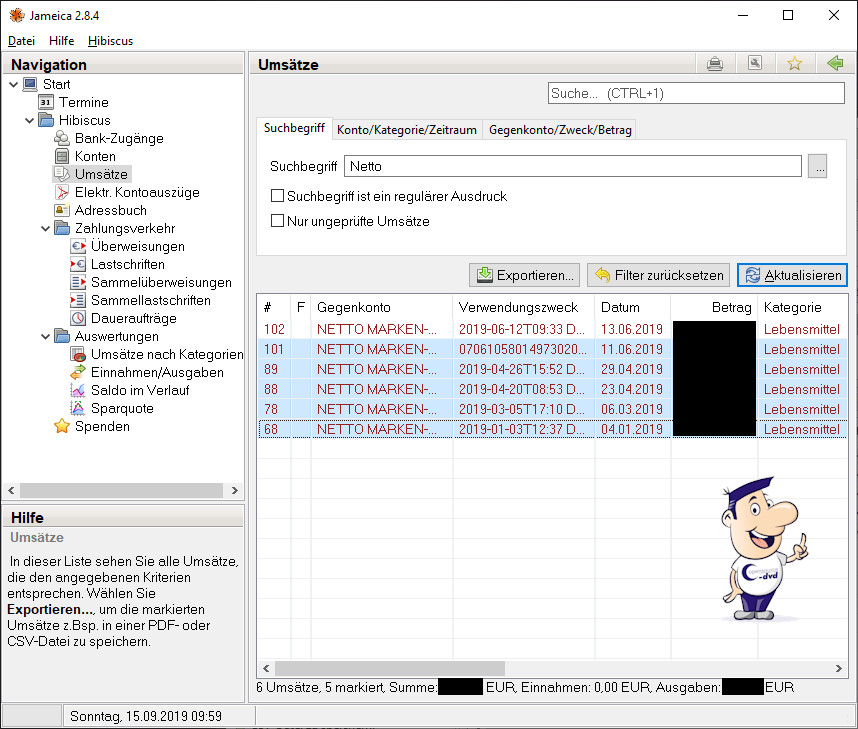Image resolution: width=858 pixels, height=729 pixels.
Task: Click the Exportieren... button
Action: point(524,275)
